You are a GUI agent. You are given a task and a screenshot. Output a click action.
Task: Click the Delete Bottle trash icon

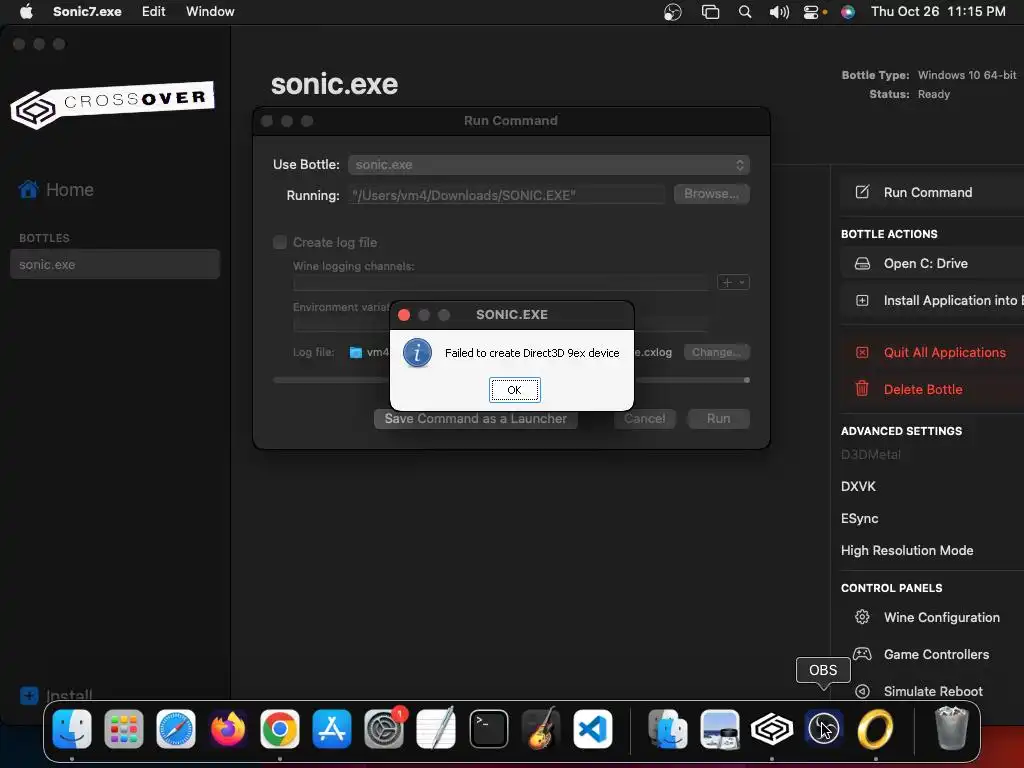[862, 389]
